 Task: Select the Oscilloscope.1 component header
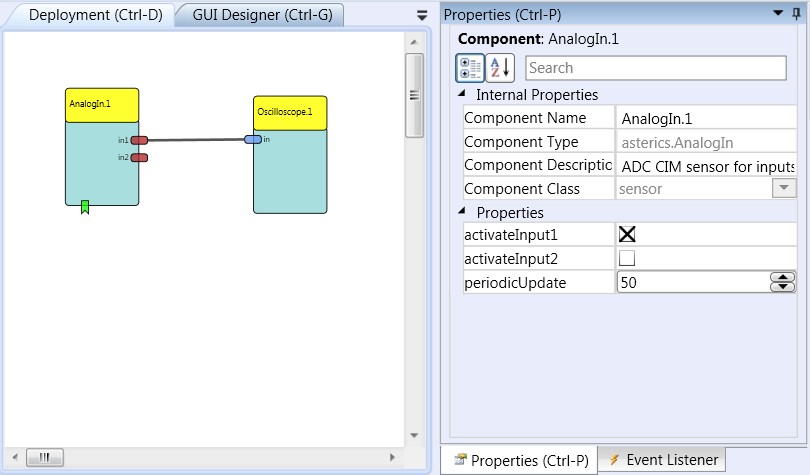tap(290, 113)
